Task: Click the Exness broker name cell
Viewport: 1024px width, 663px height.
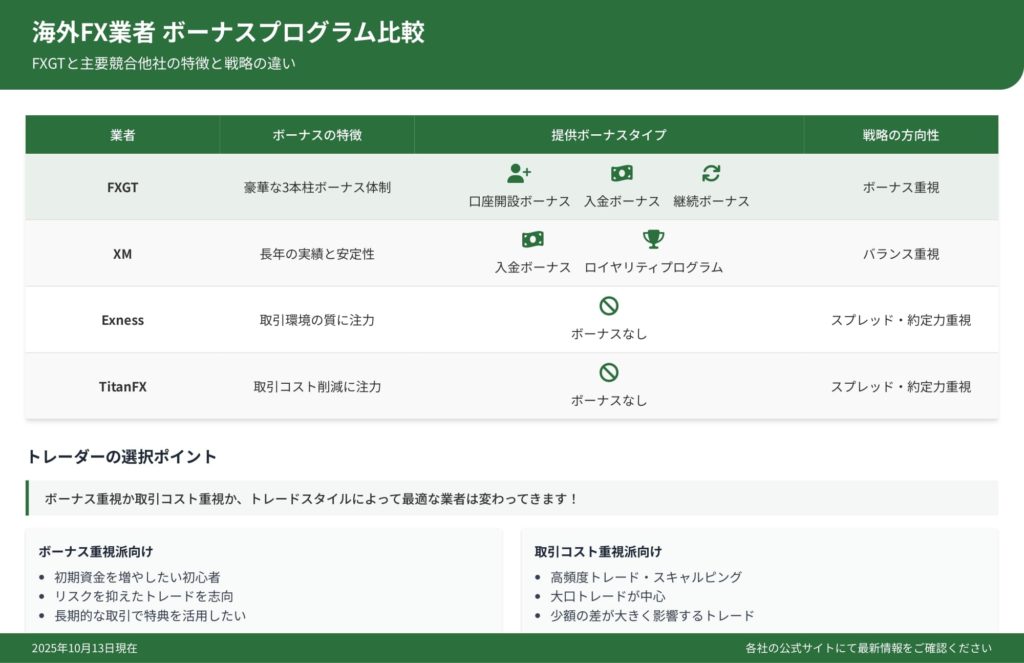Action: click(x=122, y=320)
